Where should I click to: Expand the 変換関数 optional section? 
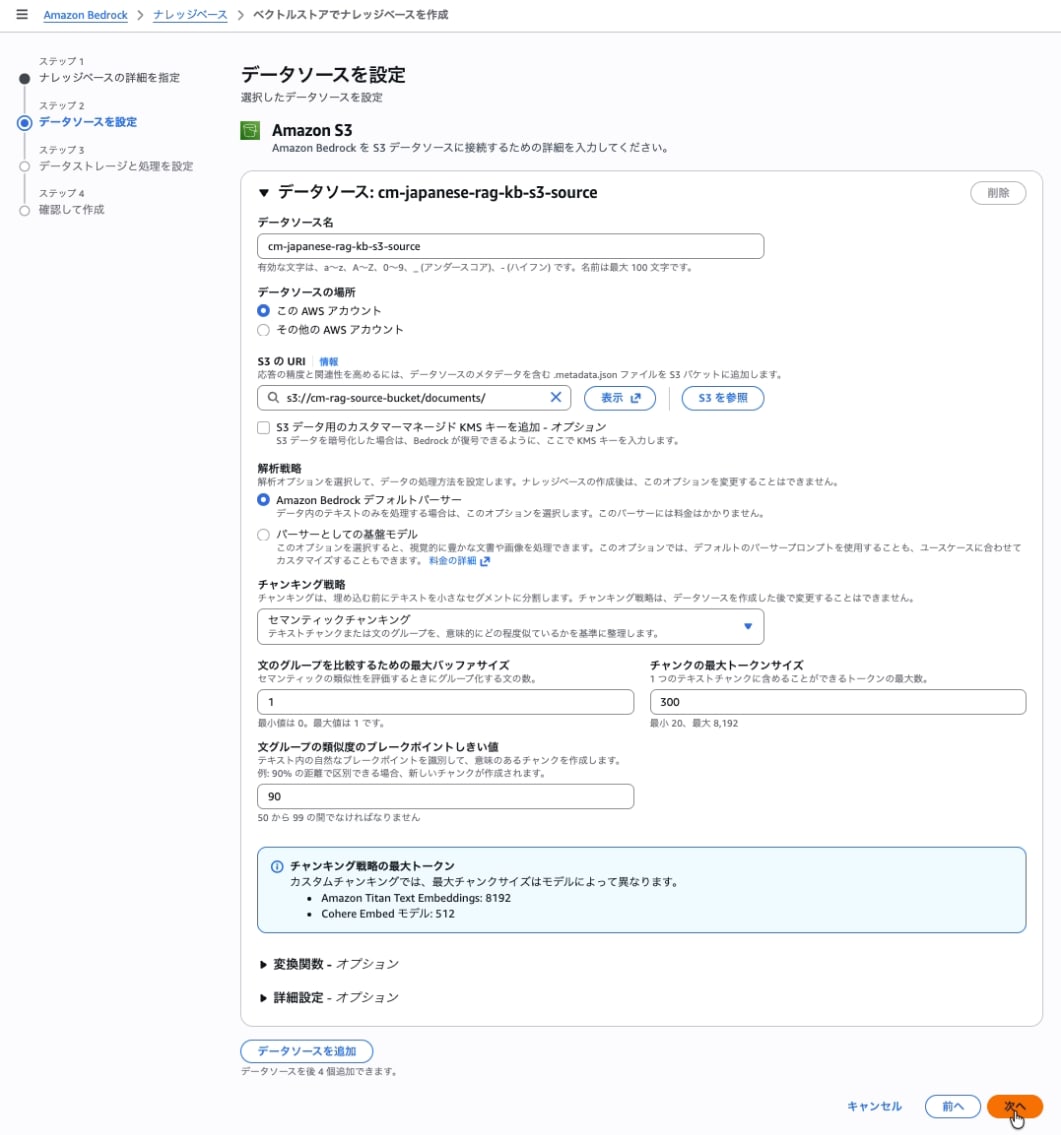pyautogui.click(x=264, y=965)
